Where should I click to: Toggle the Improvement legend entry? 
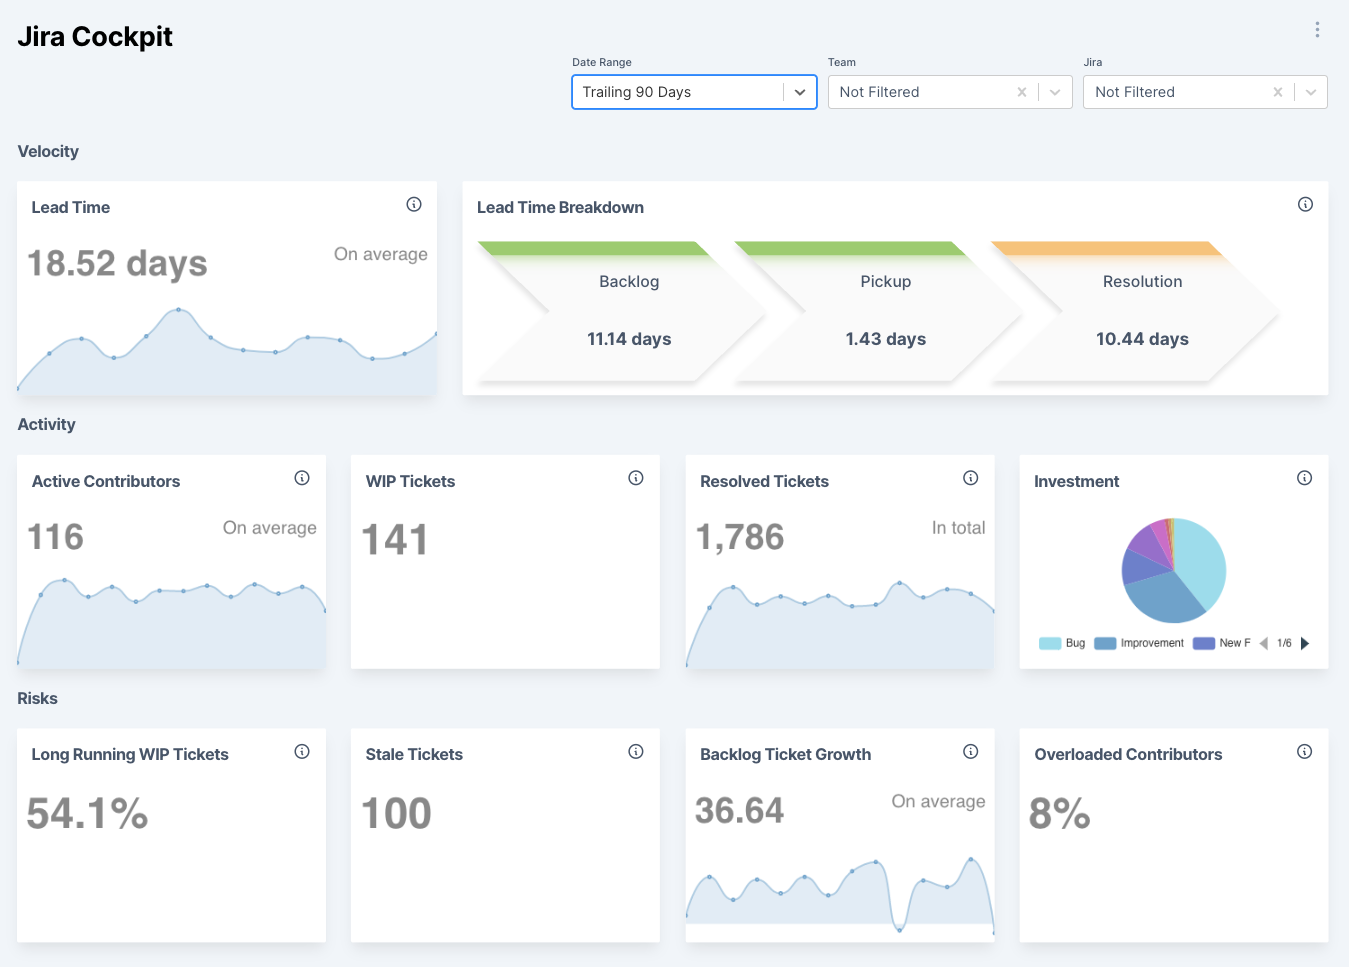click(1139, 643)
